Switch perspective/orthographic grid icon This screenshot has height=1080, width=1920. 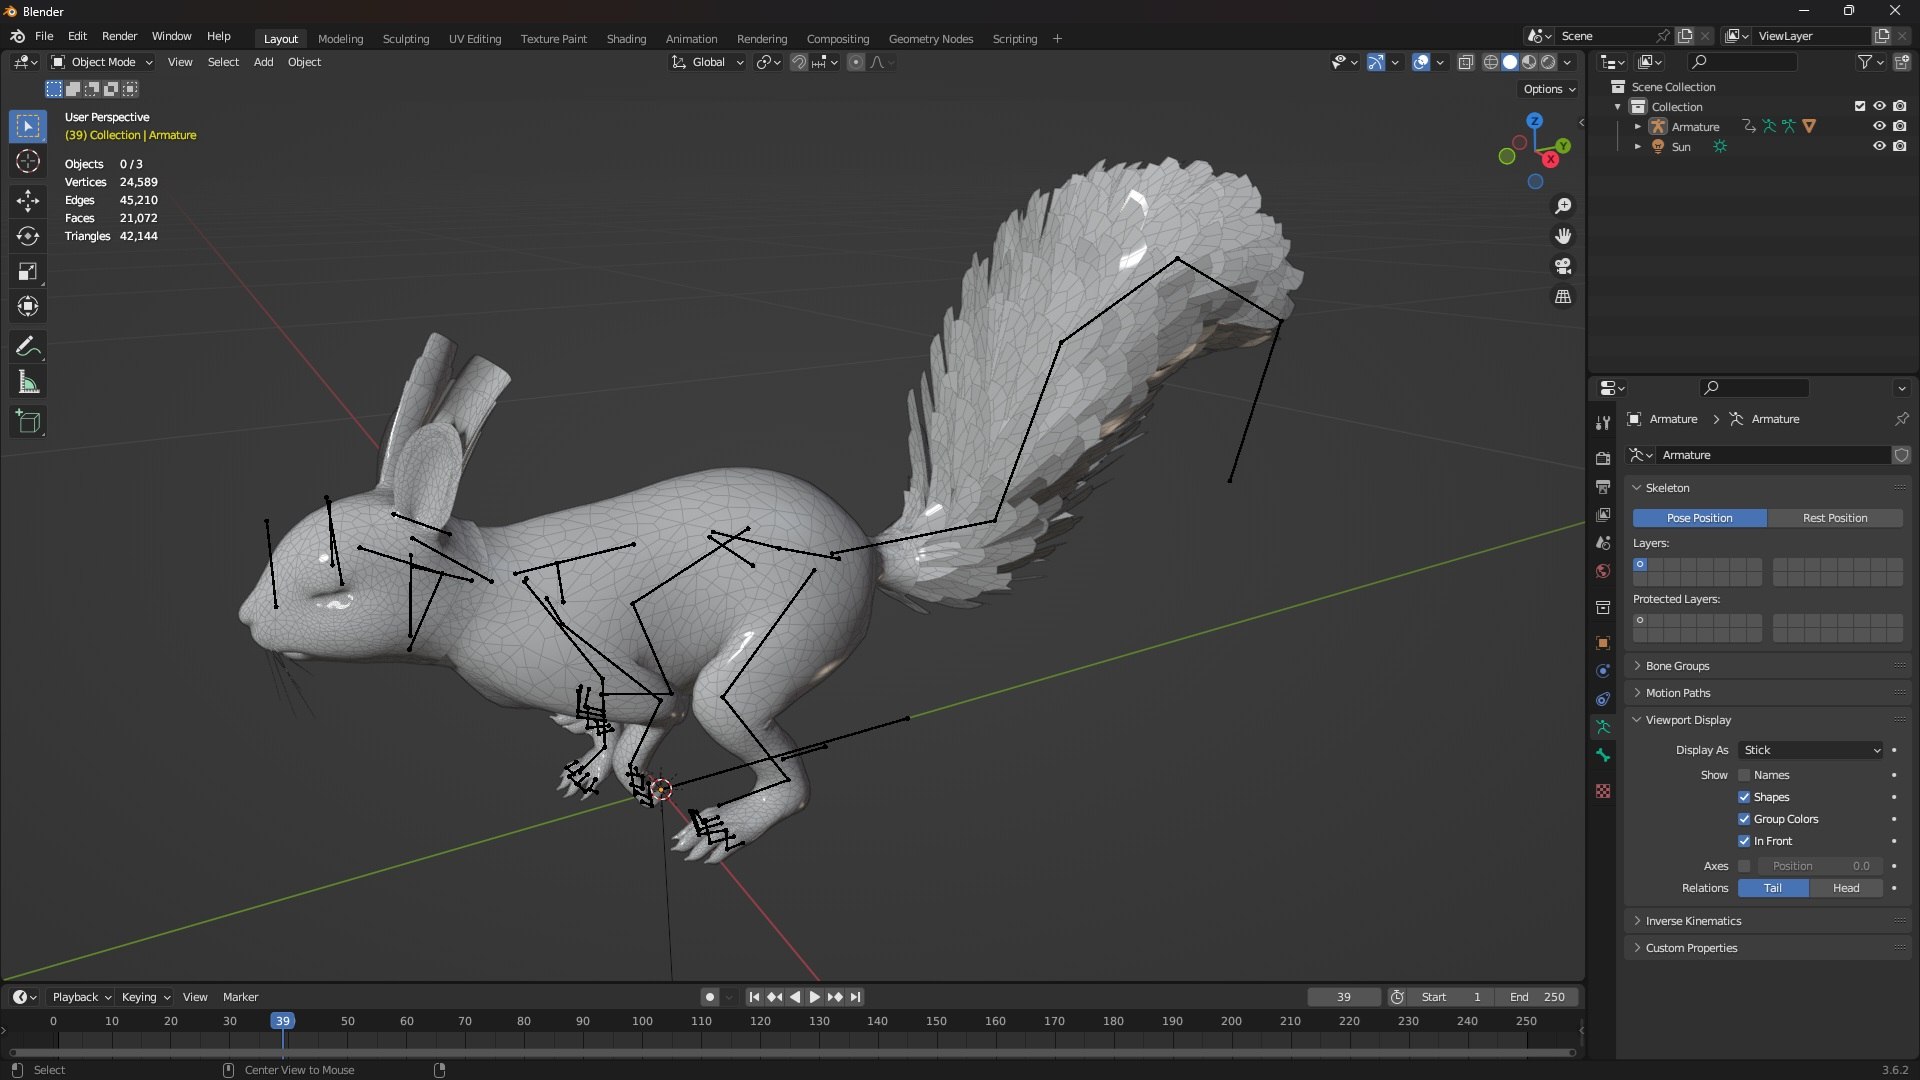1563,297
